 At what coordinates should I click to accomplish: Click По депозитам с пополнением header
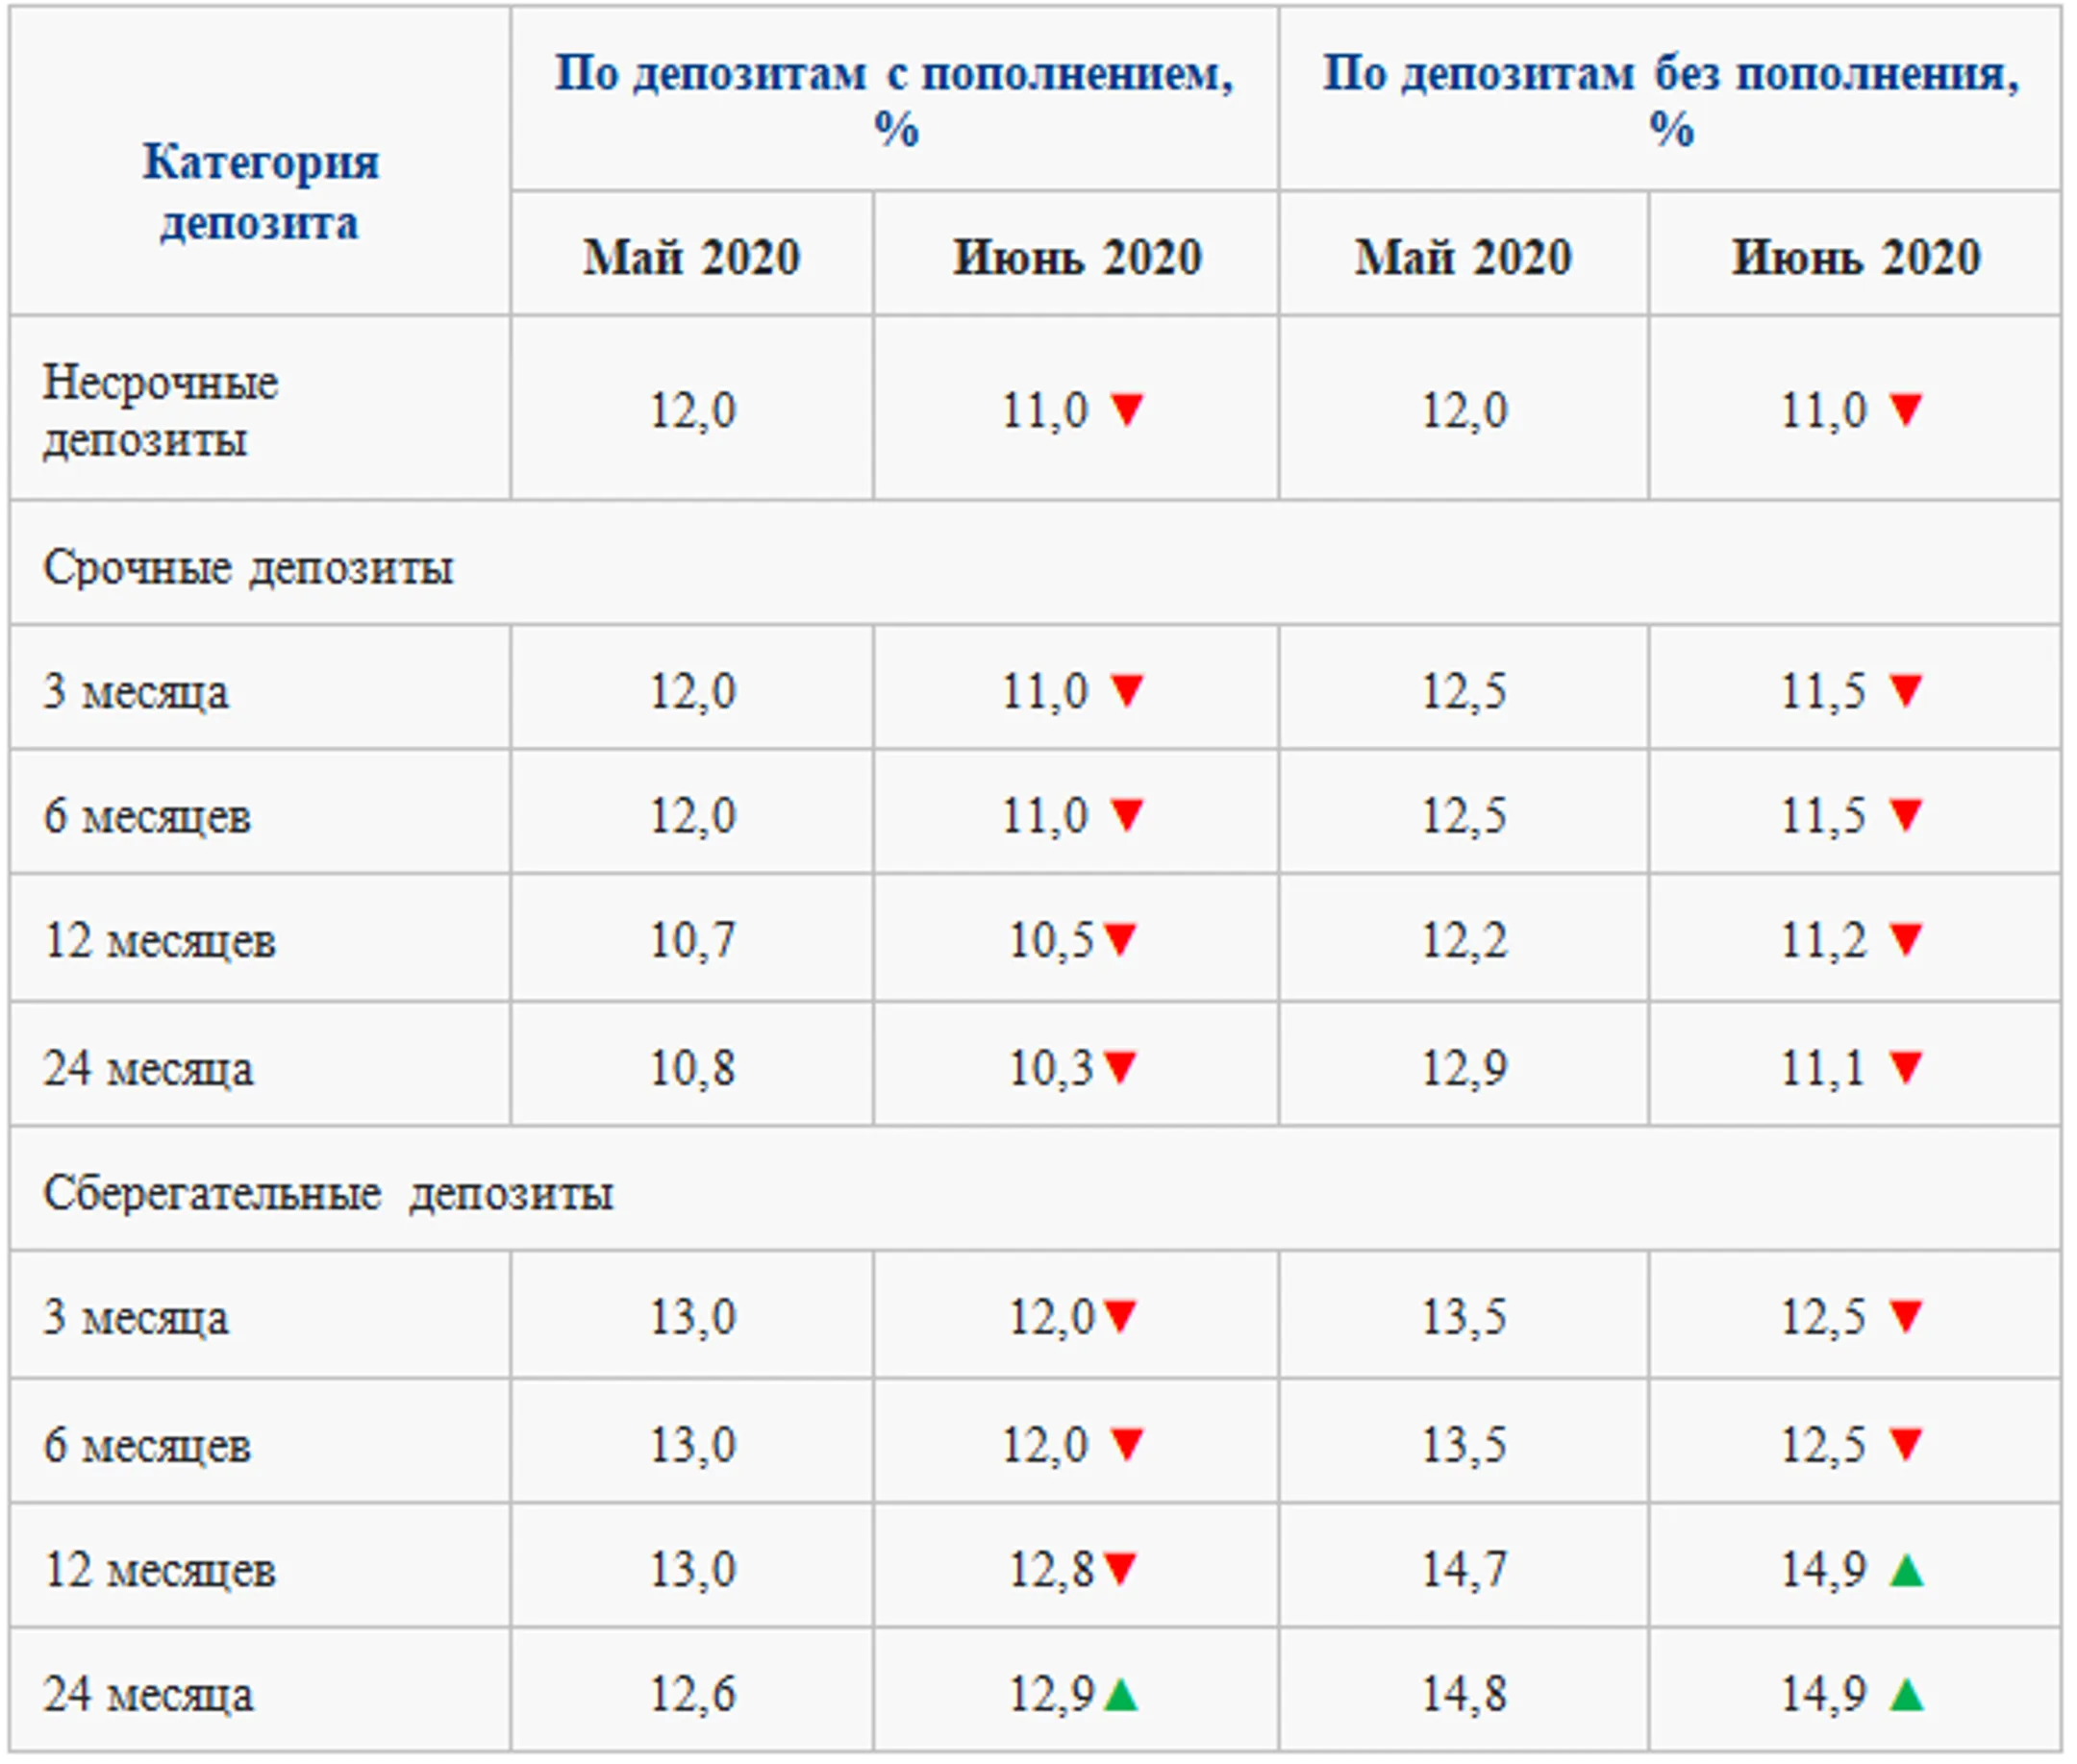[895, 100]
